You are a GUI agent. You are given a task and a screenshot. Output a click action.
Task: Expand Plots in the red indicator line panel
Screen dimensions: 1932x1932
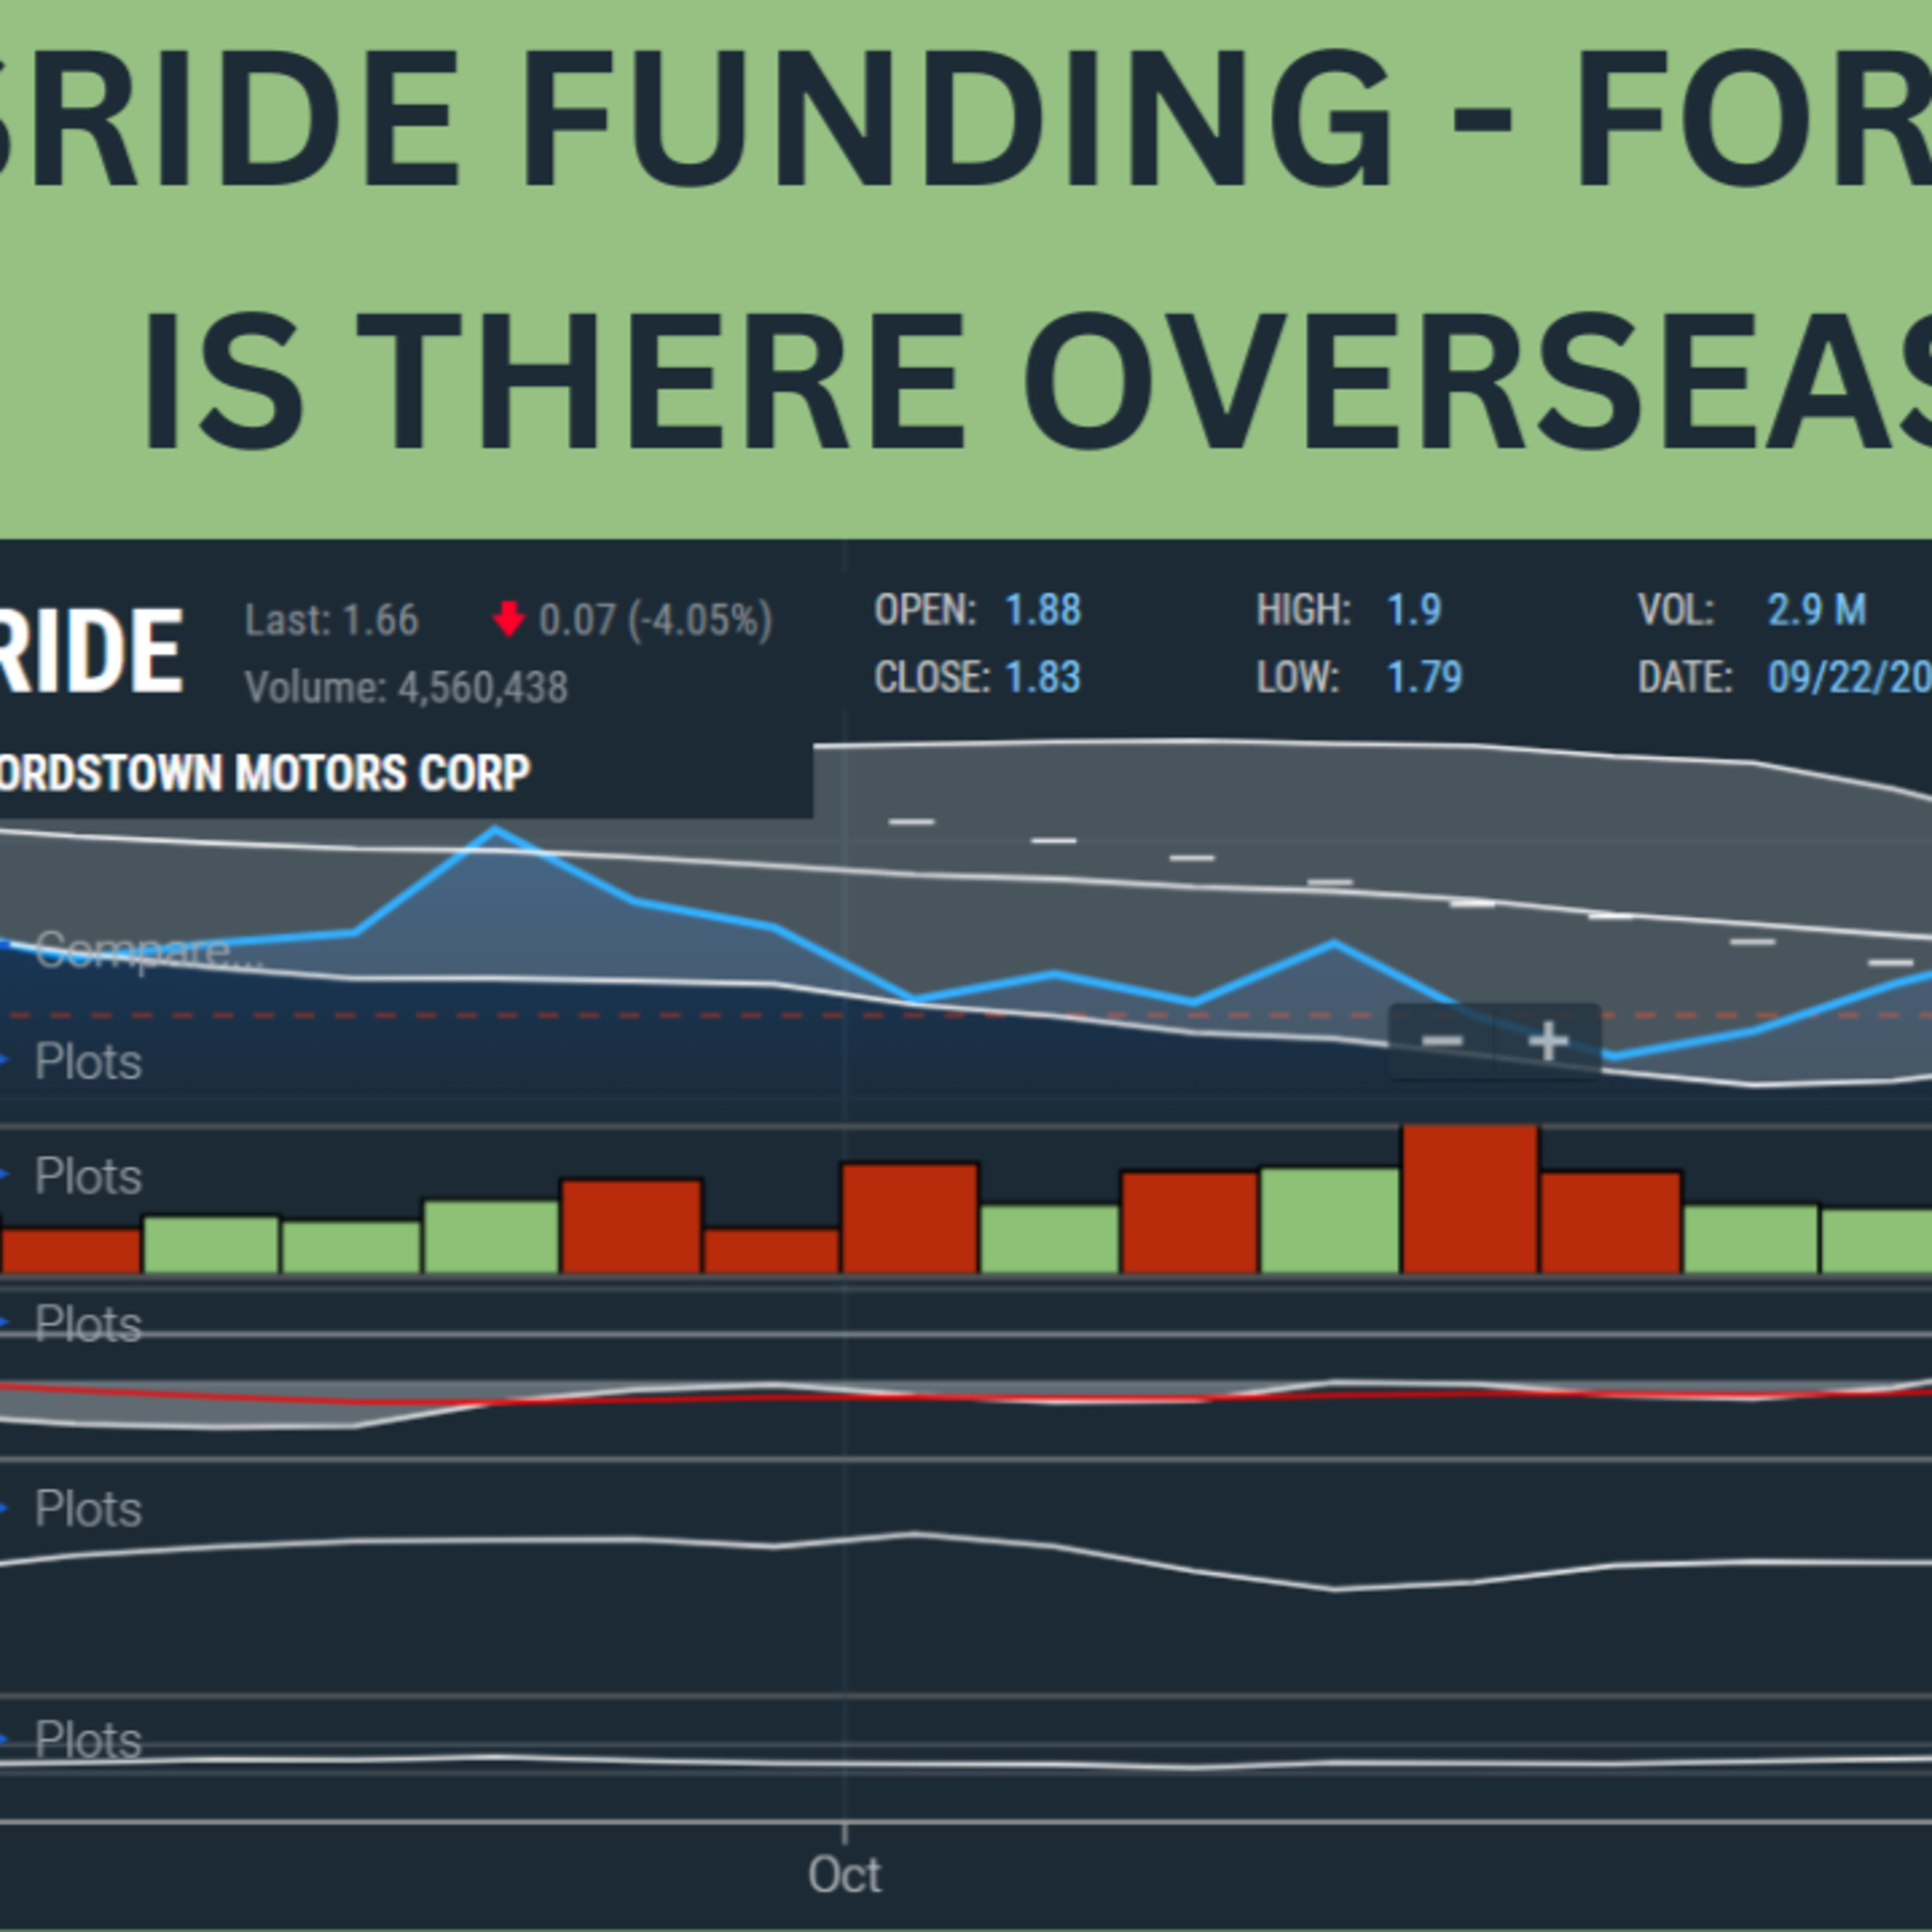[88, 1325]
